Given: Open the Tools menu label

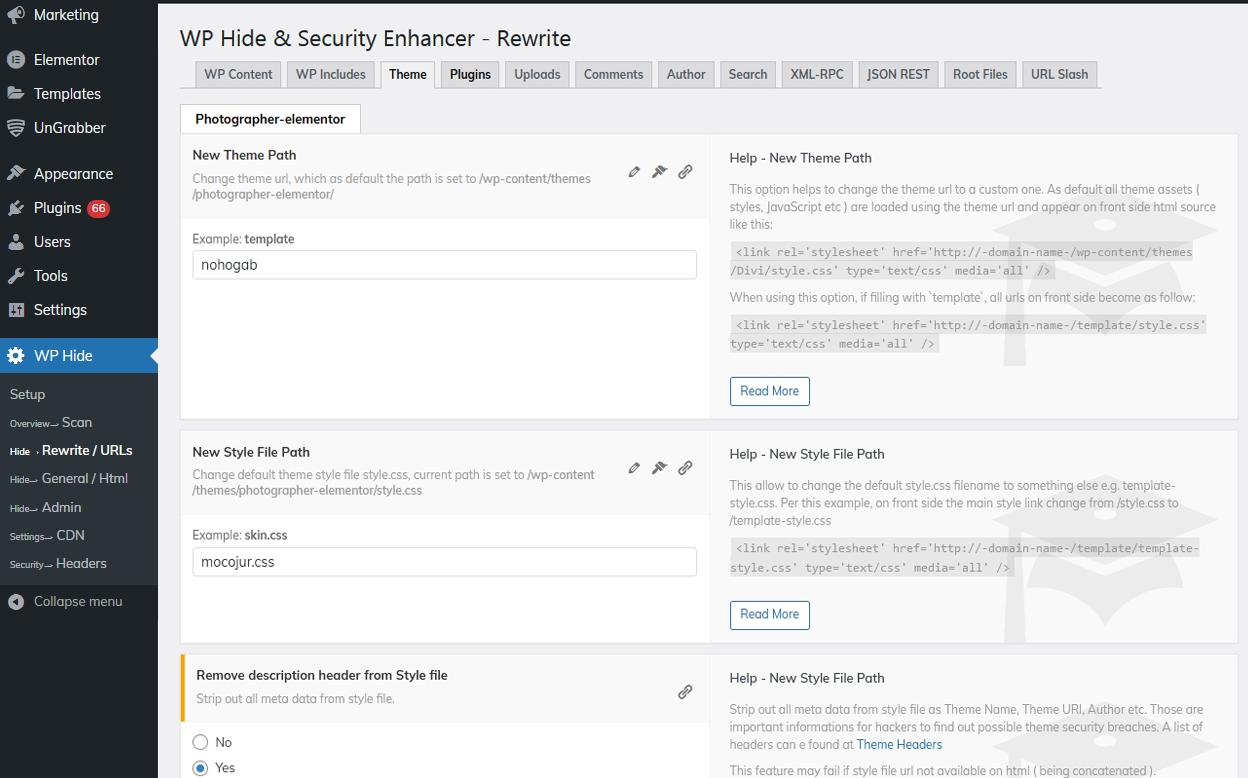Looking at the screenshot, I should 51,276.
